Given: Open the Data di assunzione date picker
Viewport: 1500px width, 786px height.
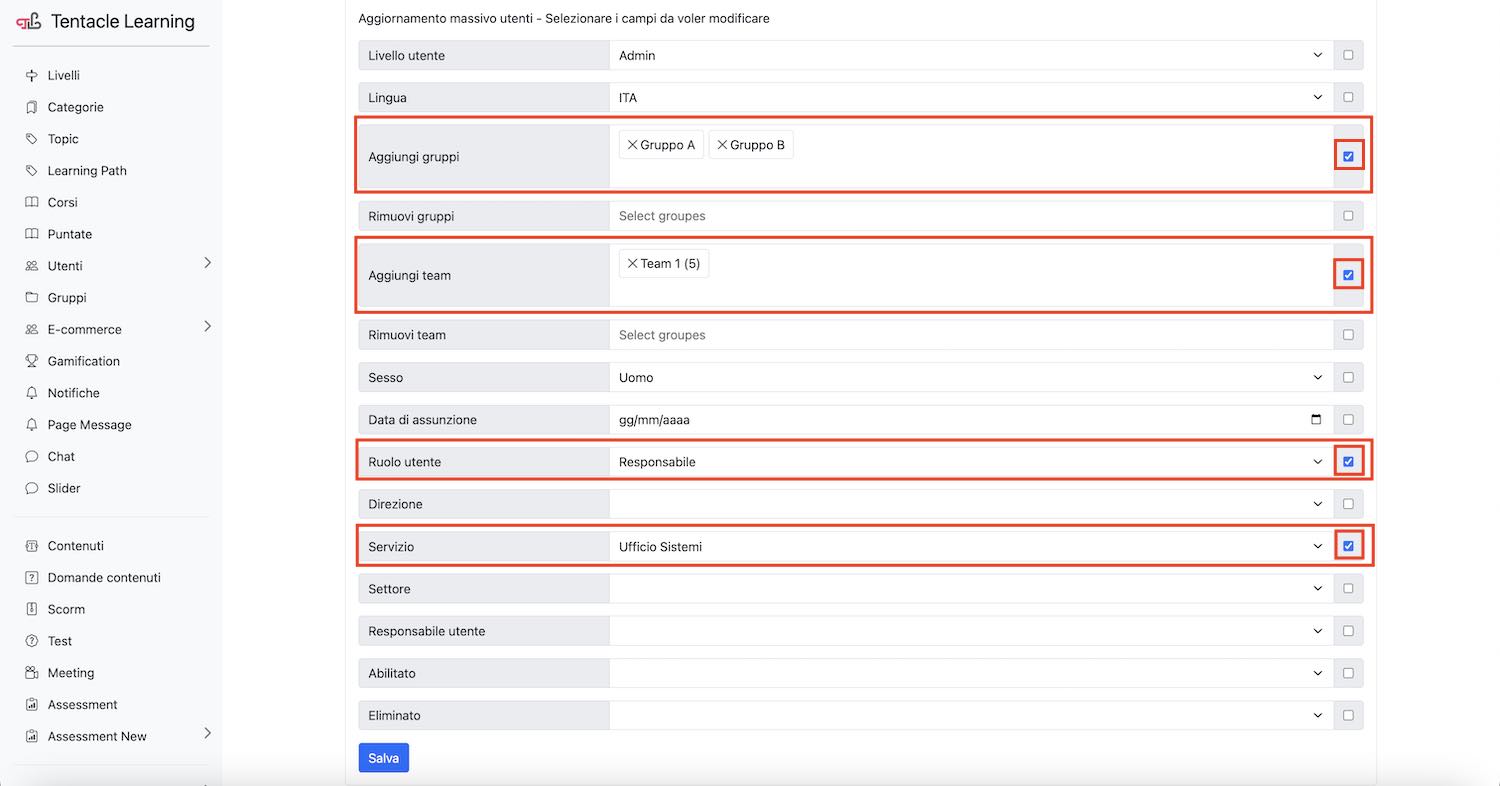Looking at the screenshot, I should [x=1315, y=419].
